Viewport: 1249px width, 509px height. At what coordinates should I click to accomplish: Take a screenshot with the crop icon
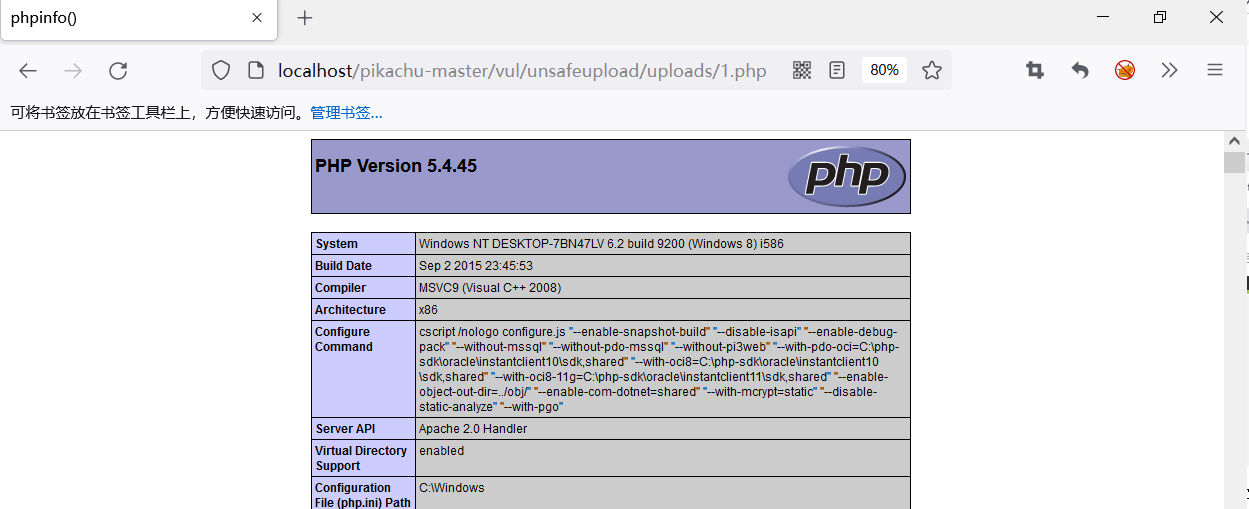pyautogui.click(x=1035, y=70)
